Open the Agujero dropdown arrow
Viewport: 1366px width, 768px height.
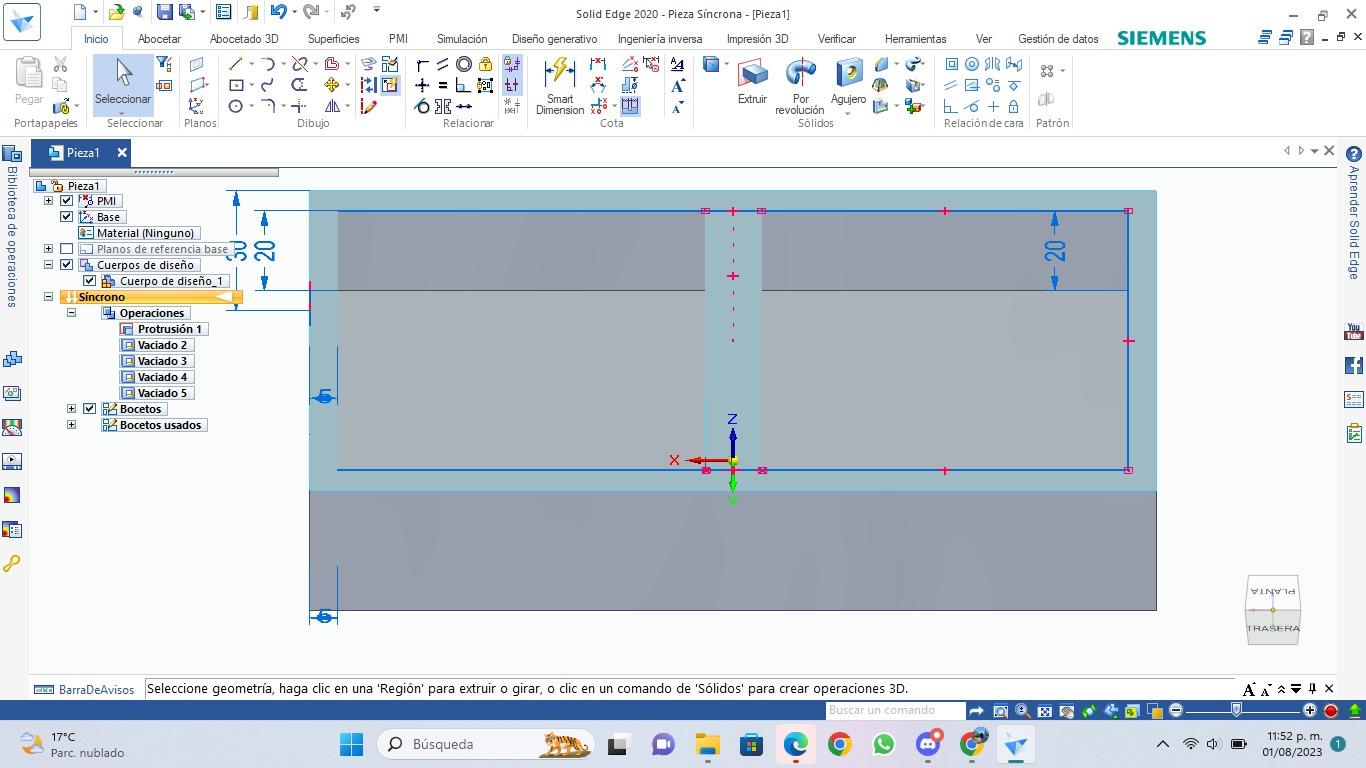click(x=848, y=112)
